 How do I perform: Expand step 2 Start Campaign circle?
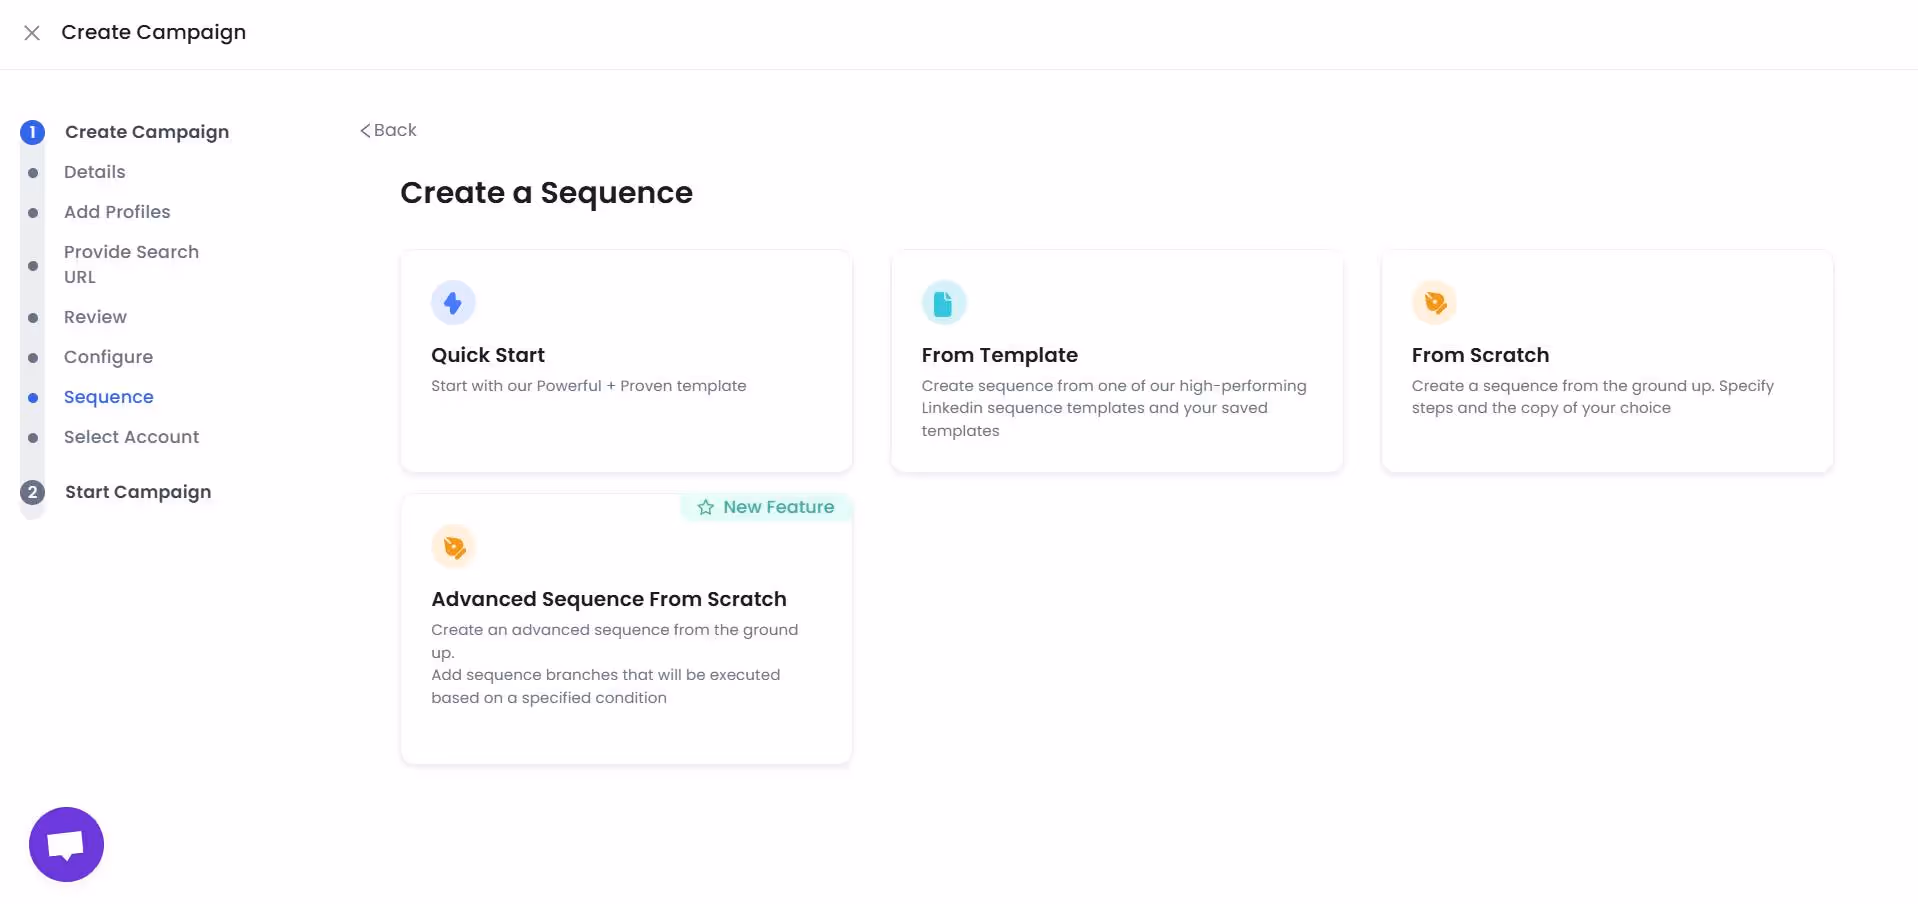pyautogui.click(x=31, y=492)
